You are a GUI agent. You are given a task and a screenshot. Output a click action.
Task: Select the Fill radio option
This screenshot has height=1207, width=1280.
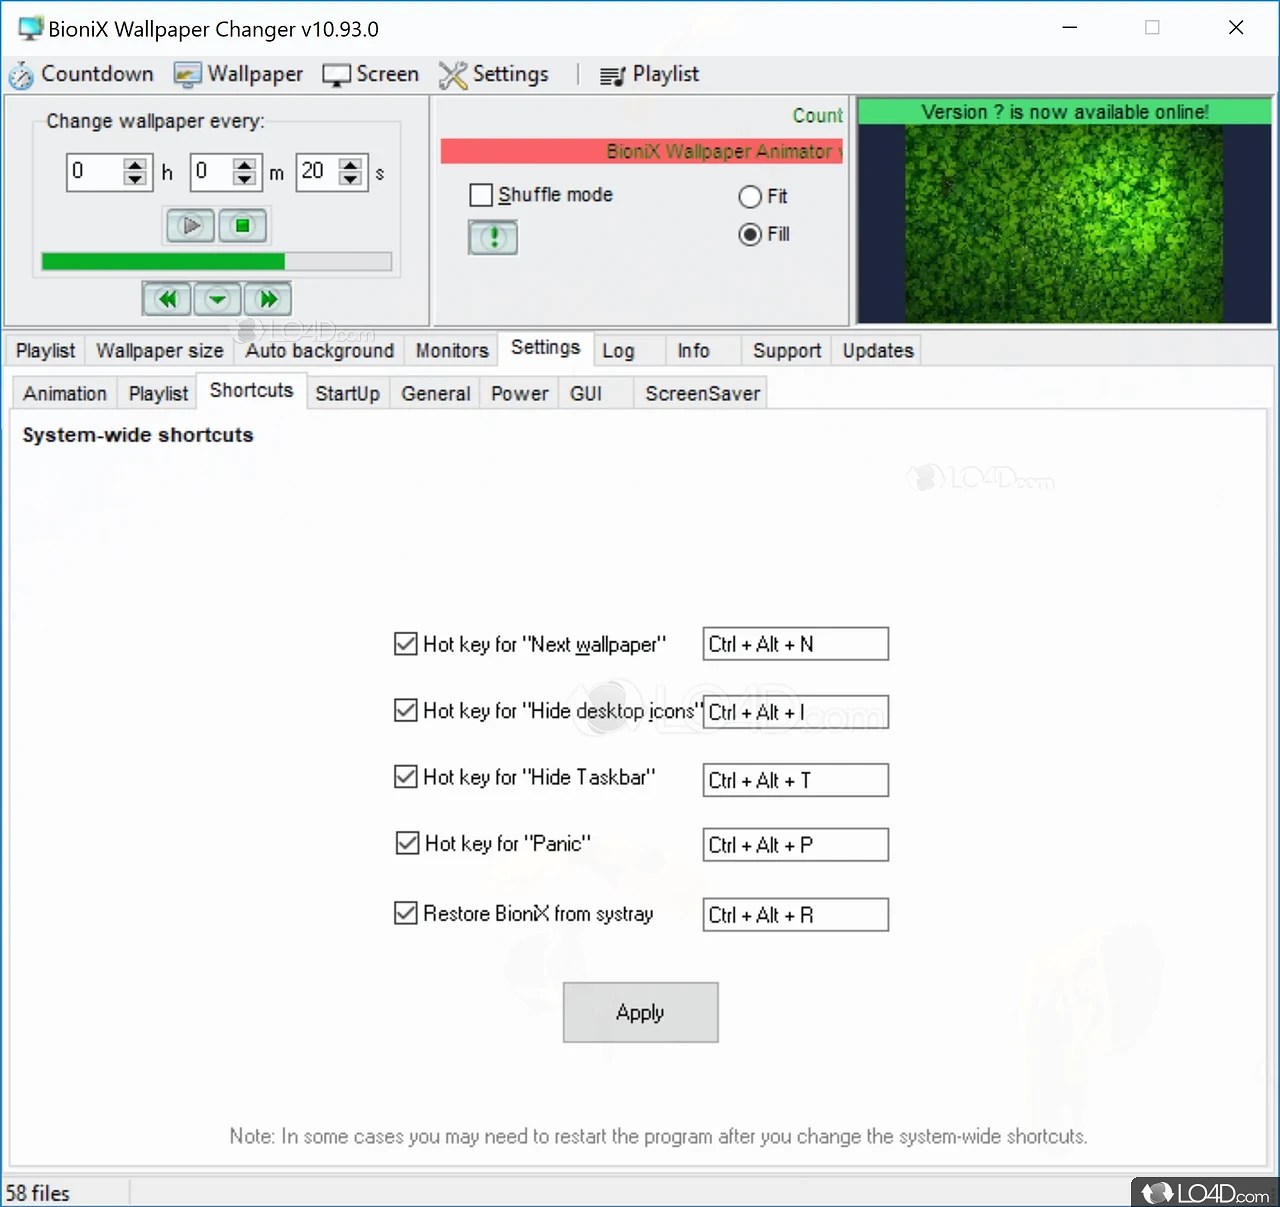point(750,235)
